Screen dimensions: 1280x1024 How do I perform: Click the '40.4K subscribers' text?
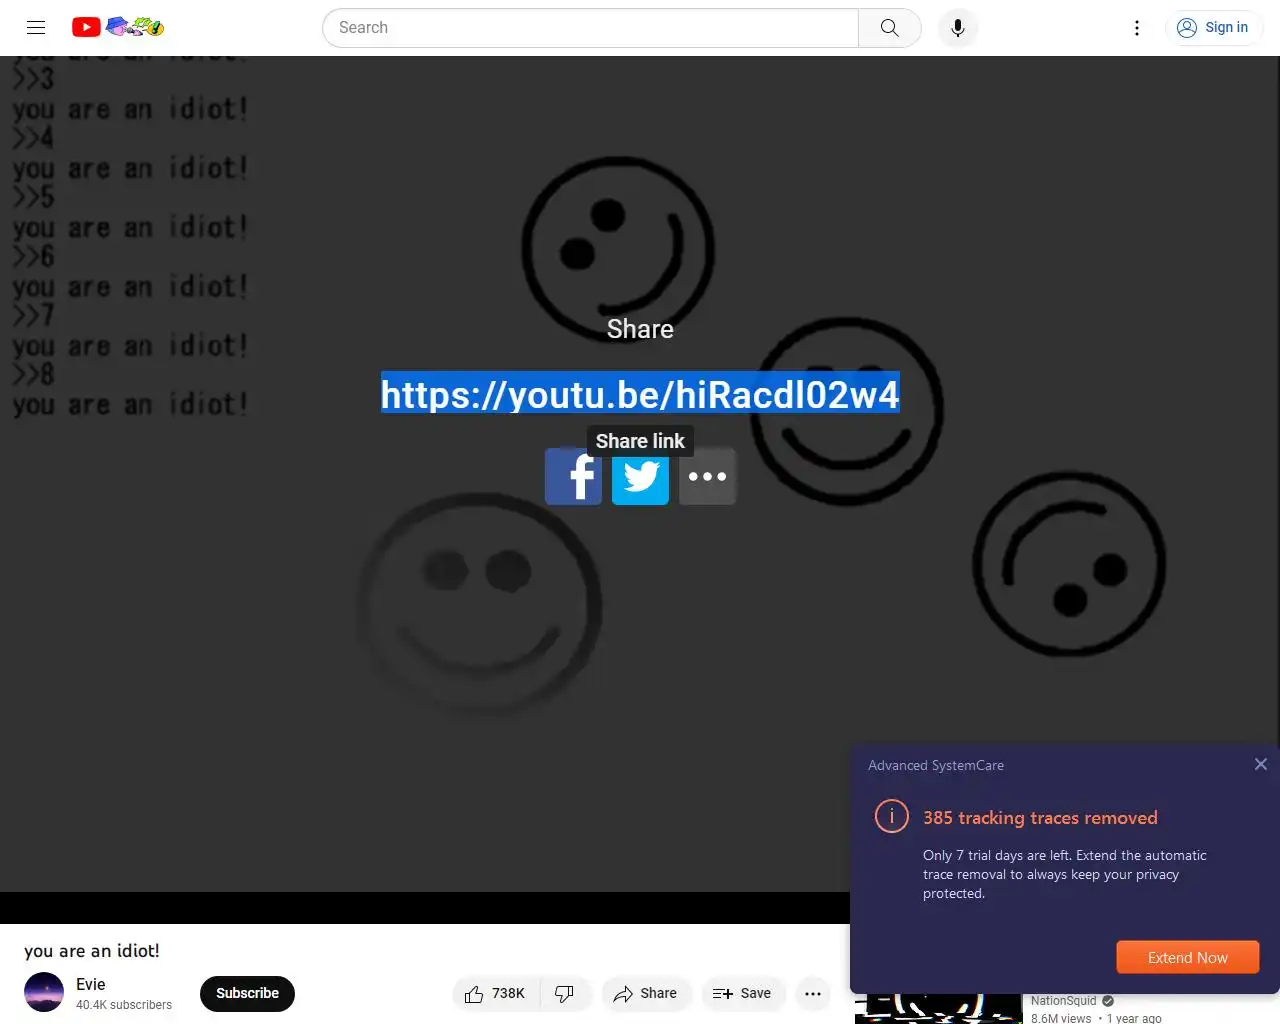[124, 1005]
